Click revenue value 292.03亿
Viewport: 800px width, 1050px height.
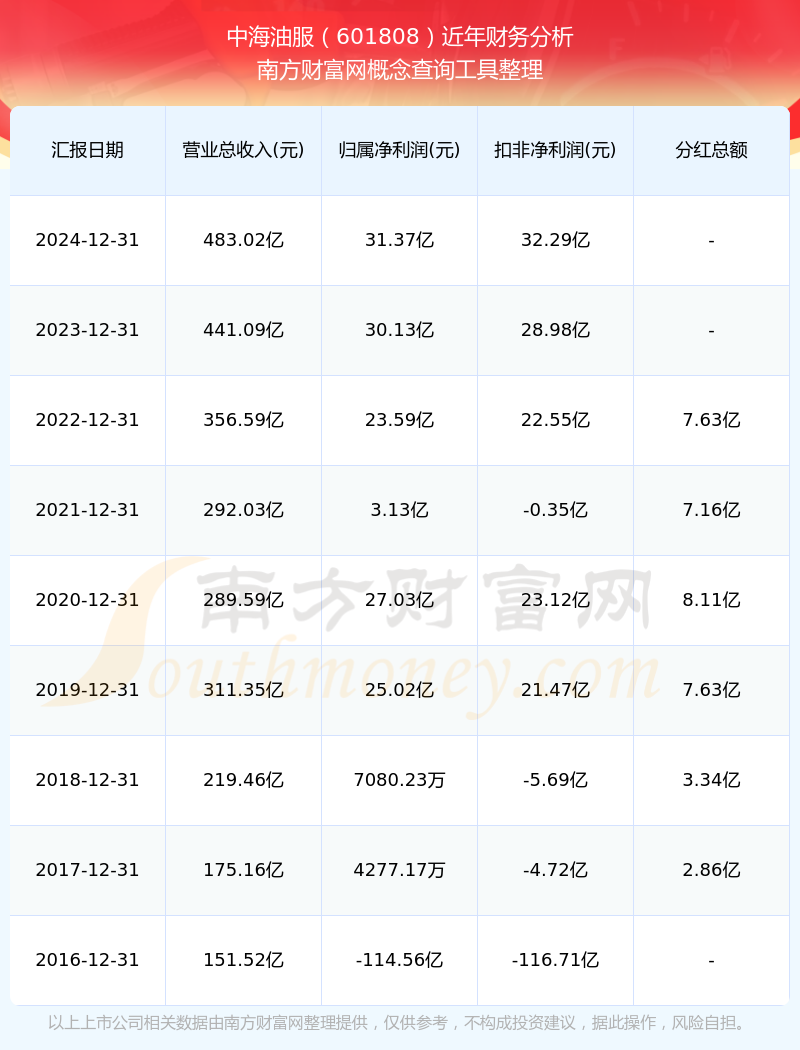244,510
